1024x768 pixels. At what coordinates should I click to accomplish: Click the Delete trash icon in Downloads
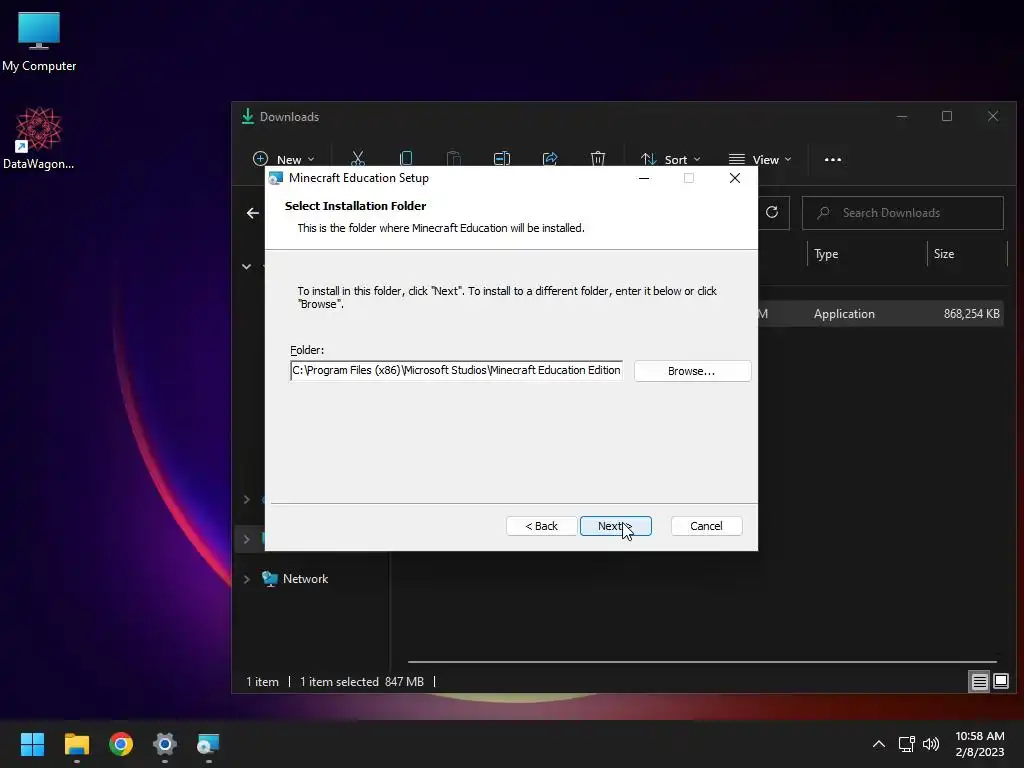[598, 159]
